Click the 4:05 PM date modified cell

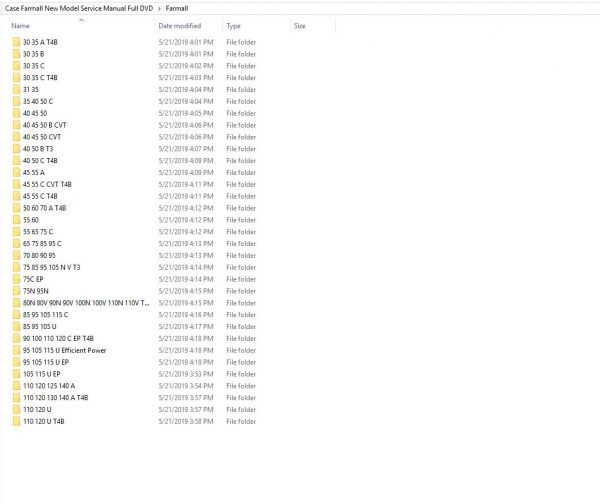pos(186,113)
